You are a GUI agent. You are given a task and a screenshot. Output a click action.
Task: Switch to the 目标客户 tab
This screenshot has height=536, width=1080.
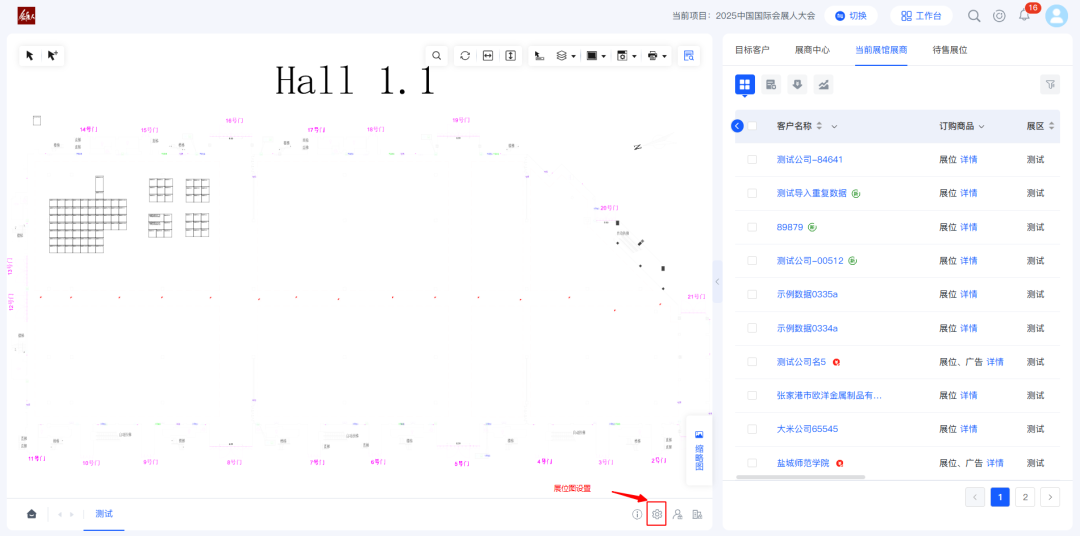click(752, 49)
